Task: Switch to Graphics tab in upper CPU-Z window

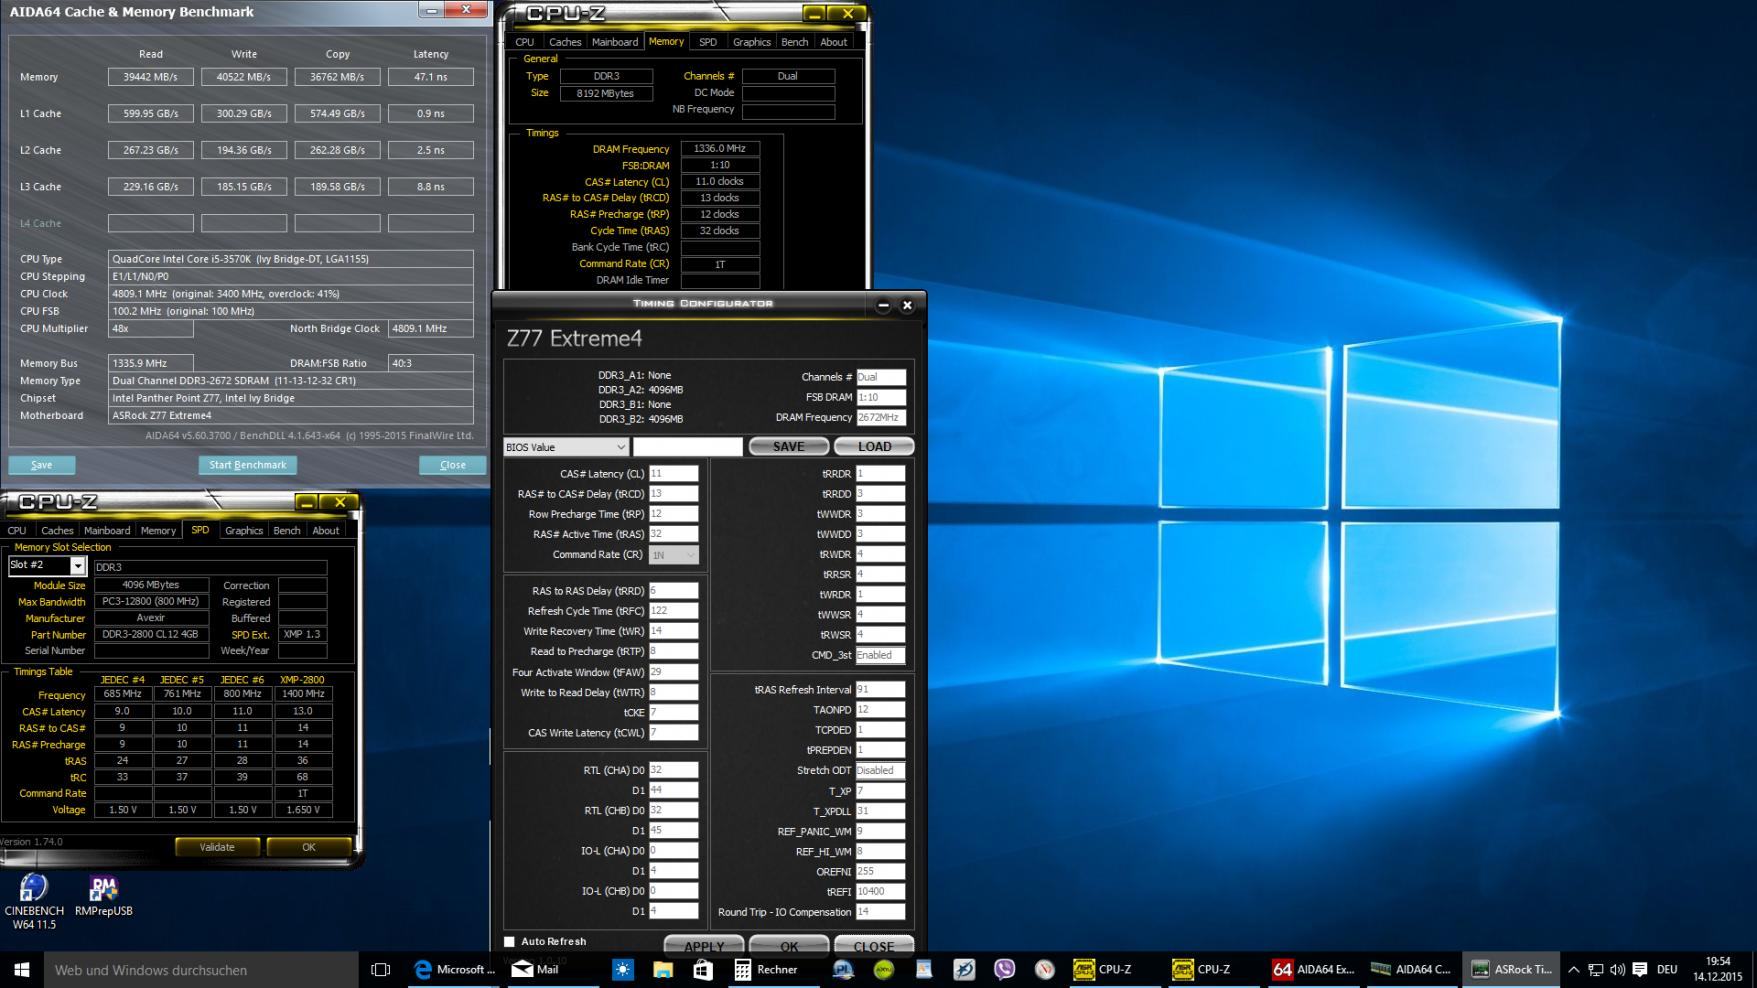Action: pos(751,42)
